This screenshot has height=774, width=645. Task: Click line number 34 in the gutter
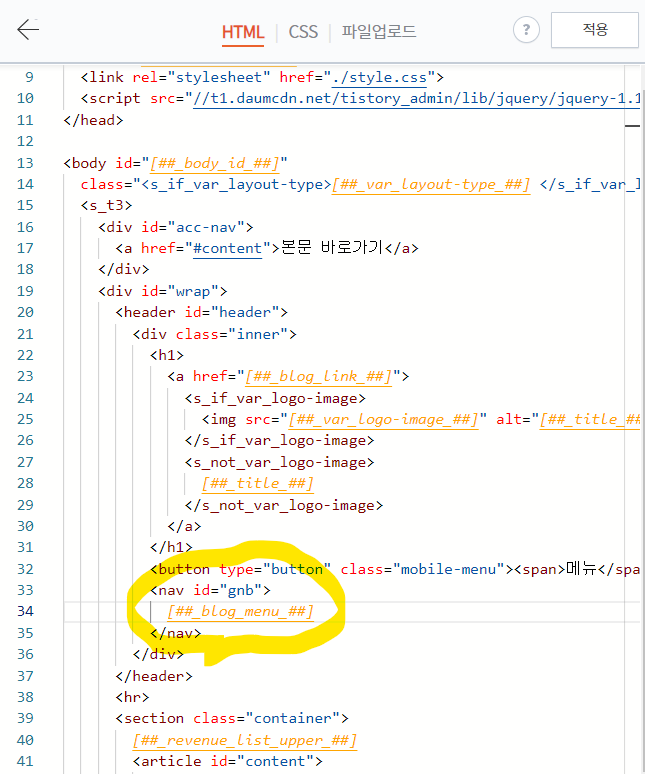[25, 611]
